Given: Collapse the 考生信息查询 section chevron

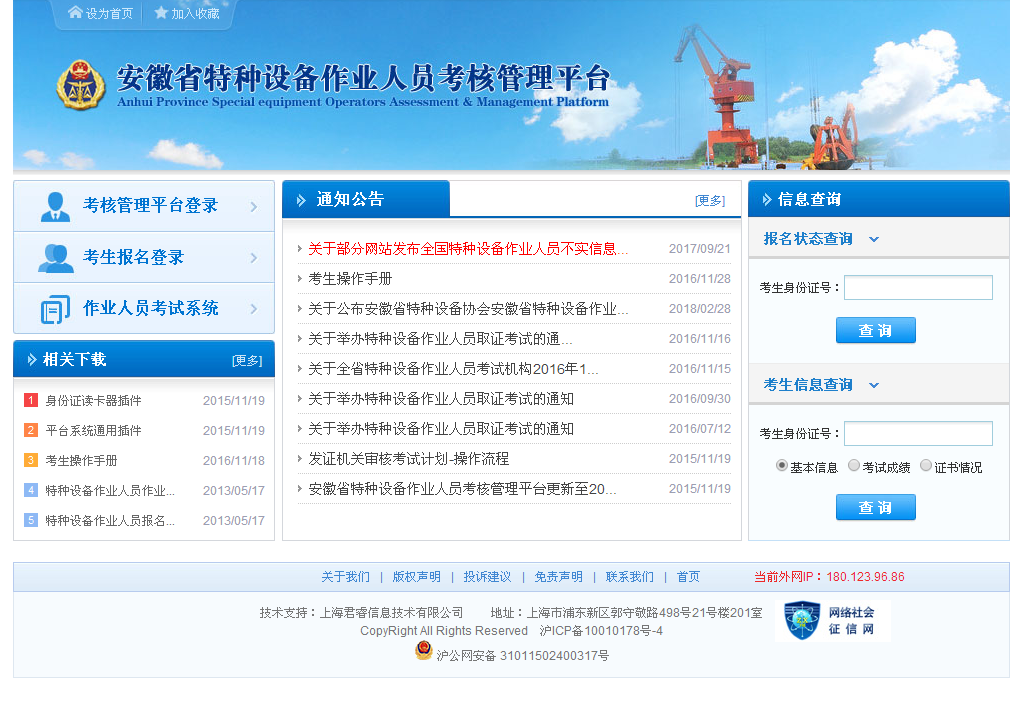Looking at the screenshot, I should 874,385.
